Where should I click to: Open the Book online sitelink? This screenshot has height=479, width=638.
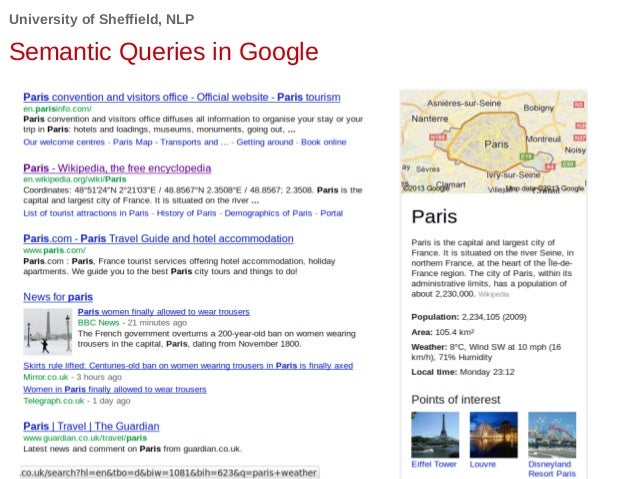(x=323, y=142)
